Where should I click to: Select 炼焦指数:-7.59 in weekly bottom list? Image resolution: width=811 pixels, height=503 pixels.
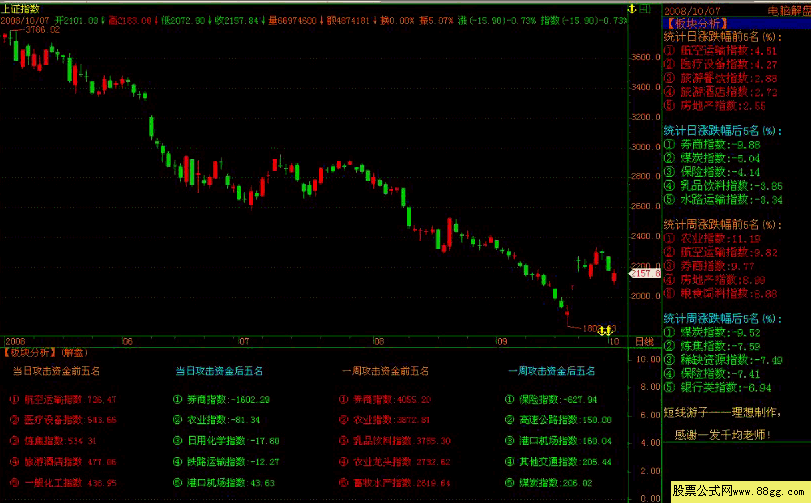pyautogui.click(x=712, y=346)
